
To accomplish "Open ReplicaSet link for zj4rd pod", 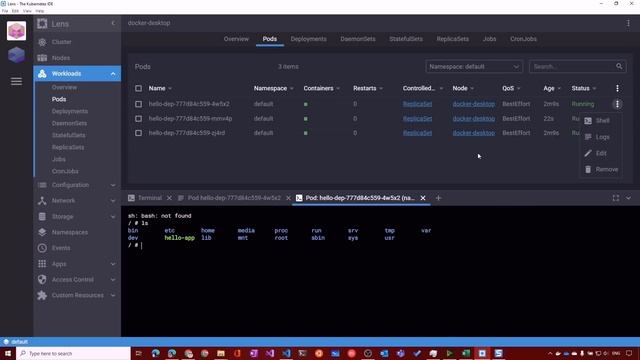I will [x=417, y=133].
